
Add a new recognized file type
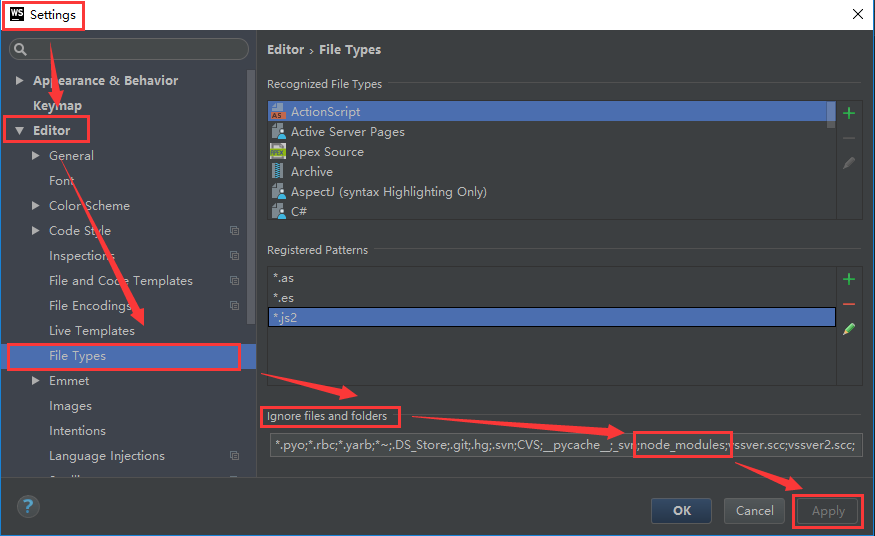pyautogui.click(x=849, y=113)
